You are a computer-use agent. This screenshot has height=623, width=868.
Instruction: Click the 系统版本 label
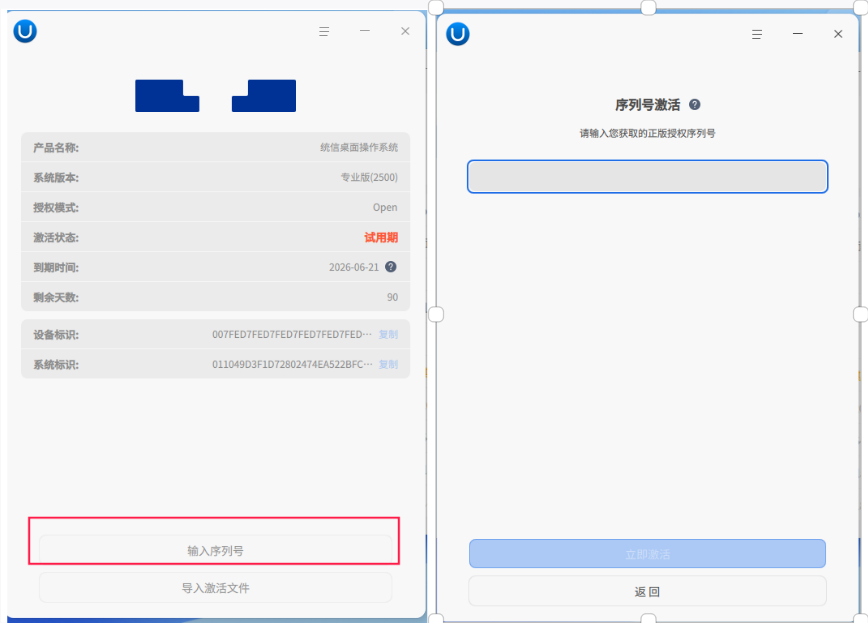click(56, 178)
